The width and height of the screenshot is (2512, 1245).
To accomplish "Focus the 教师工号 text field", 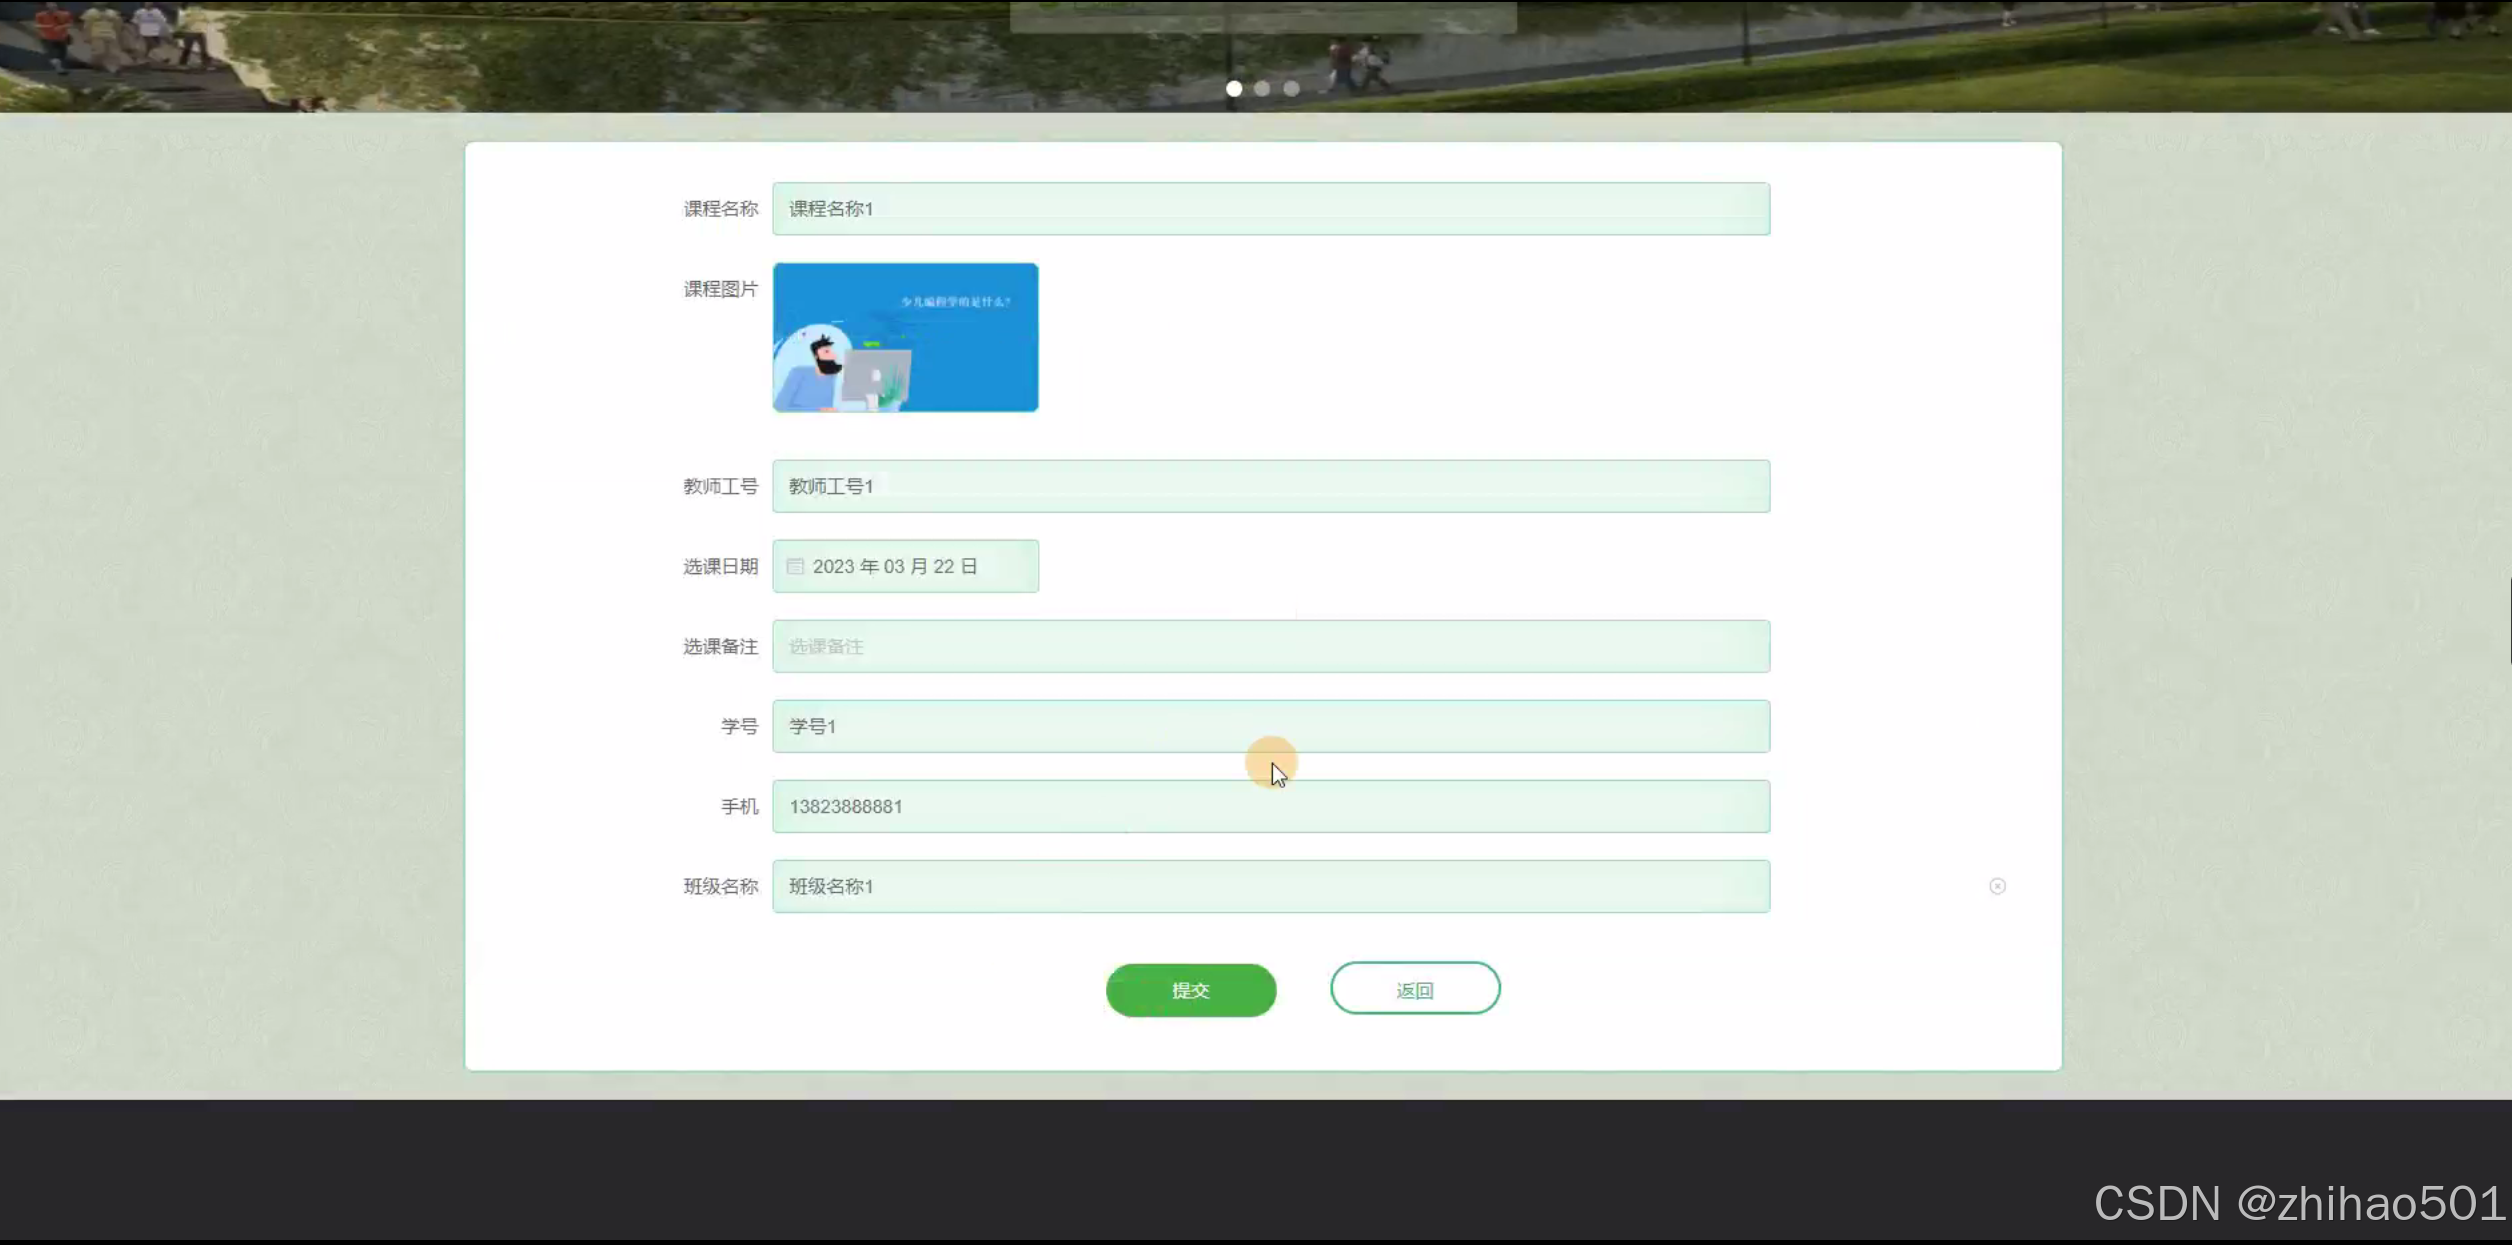I will coord(1270,486).
